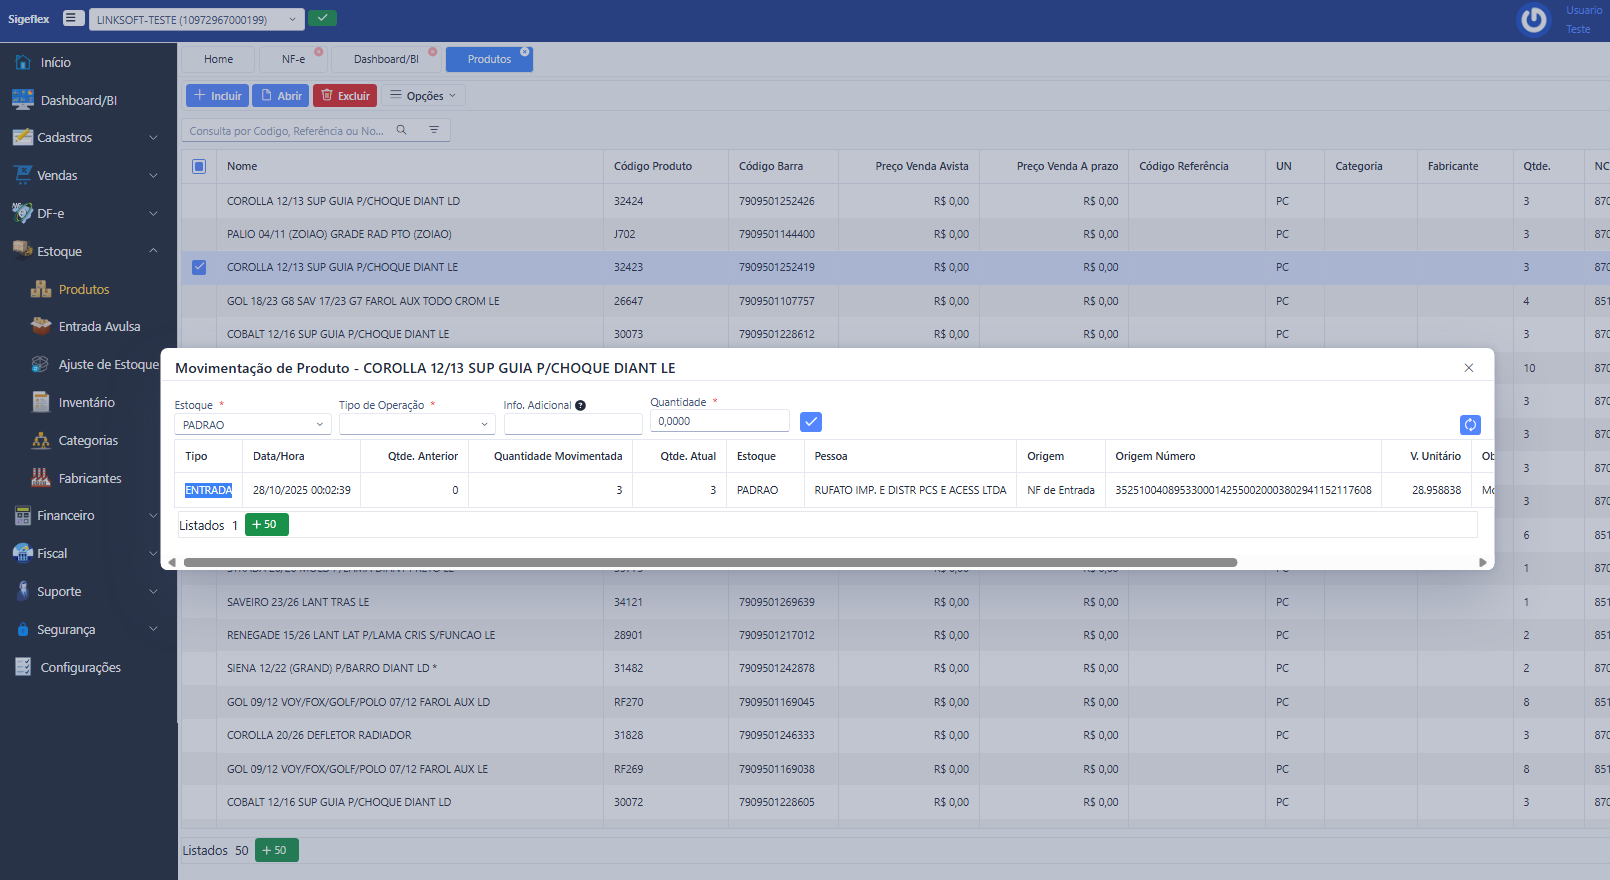Image resolution: width=1610 pixels, height=880 pixels.
Task: Click the Quantidade input field
Action: point(719,422)
